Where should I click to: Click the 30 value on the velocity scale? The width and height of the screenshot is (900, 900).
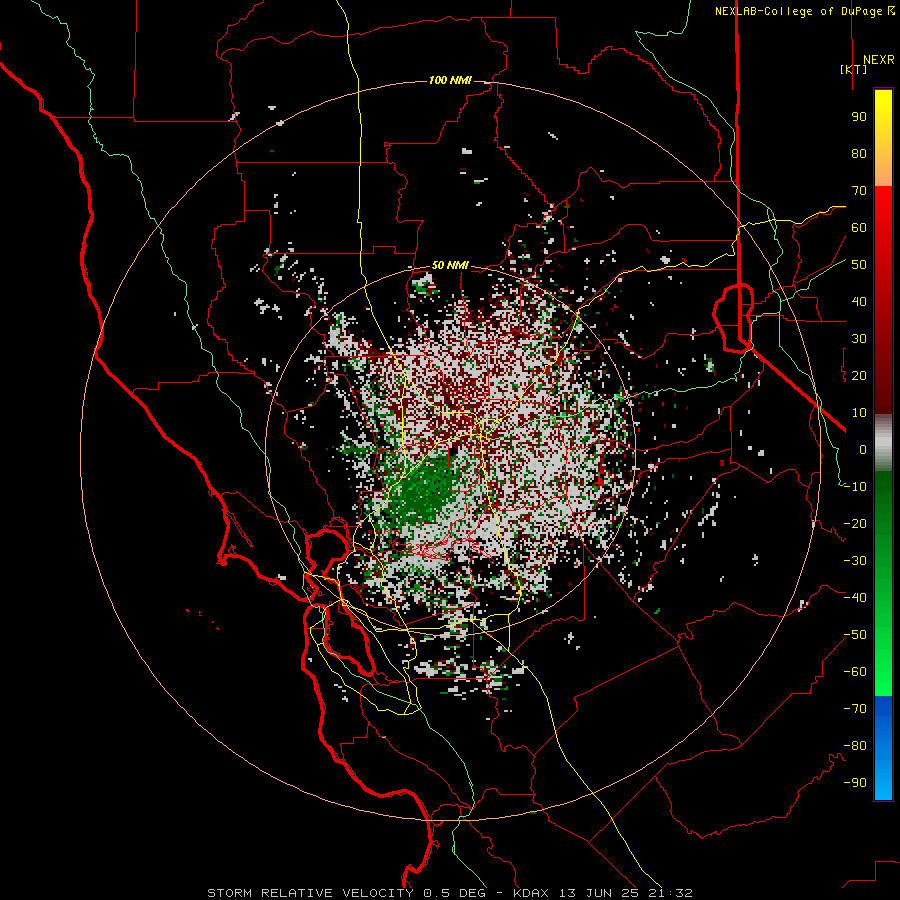pos(859,339)
